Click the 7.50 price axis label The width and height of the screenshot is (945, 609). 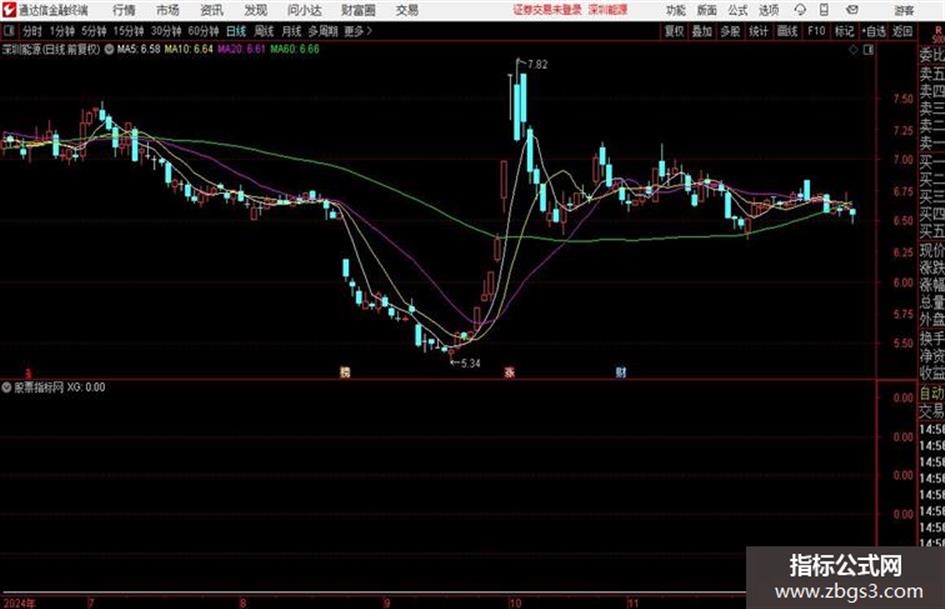903,99
